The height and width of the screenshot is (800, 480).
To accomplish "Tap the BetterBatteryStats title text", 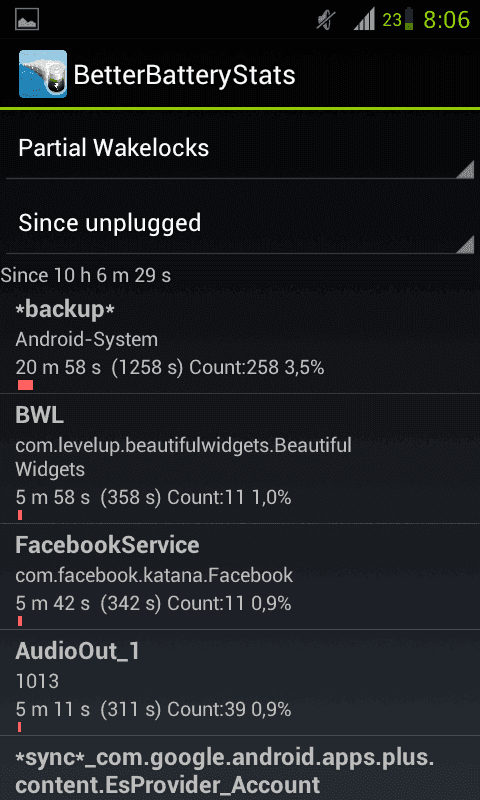I will click(x=185, y=76).
